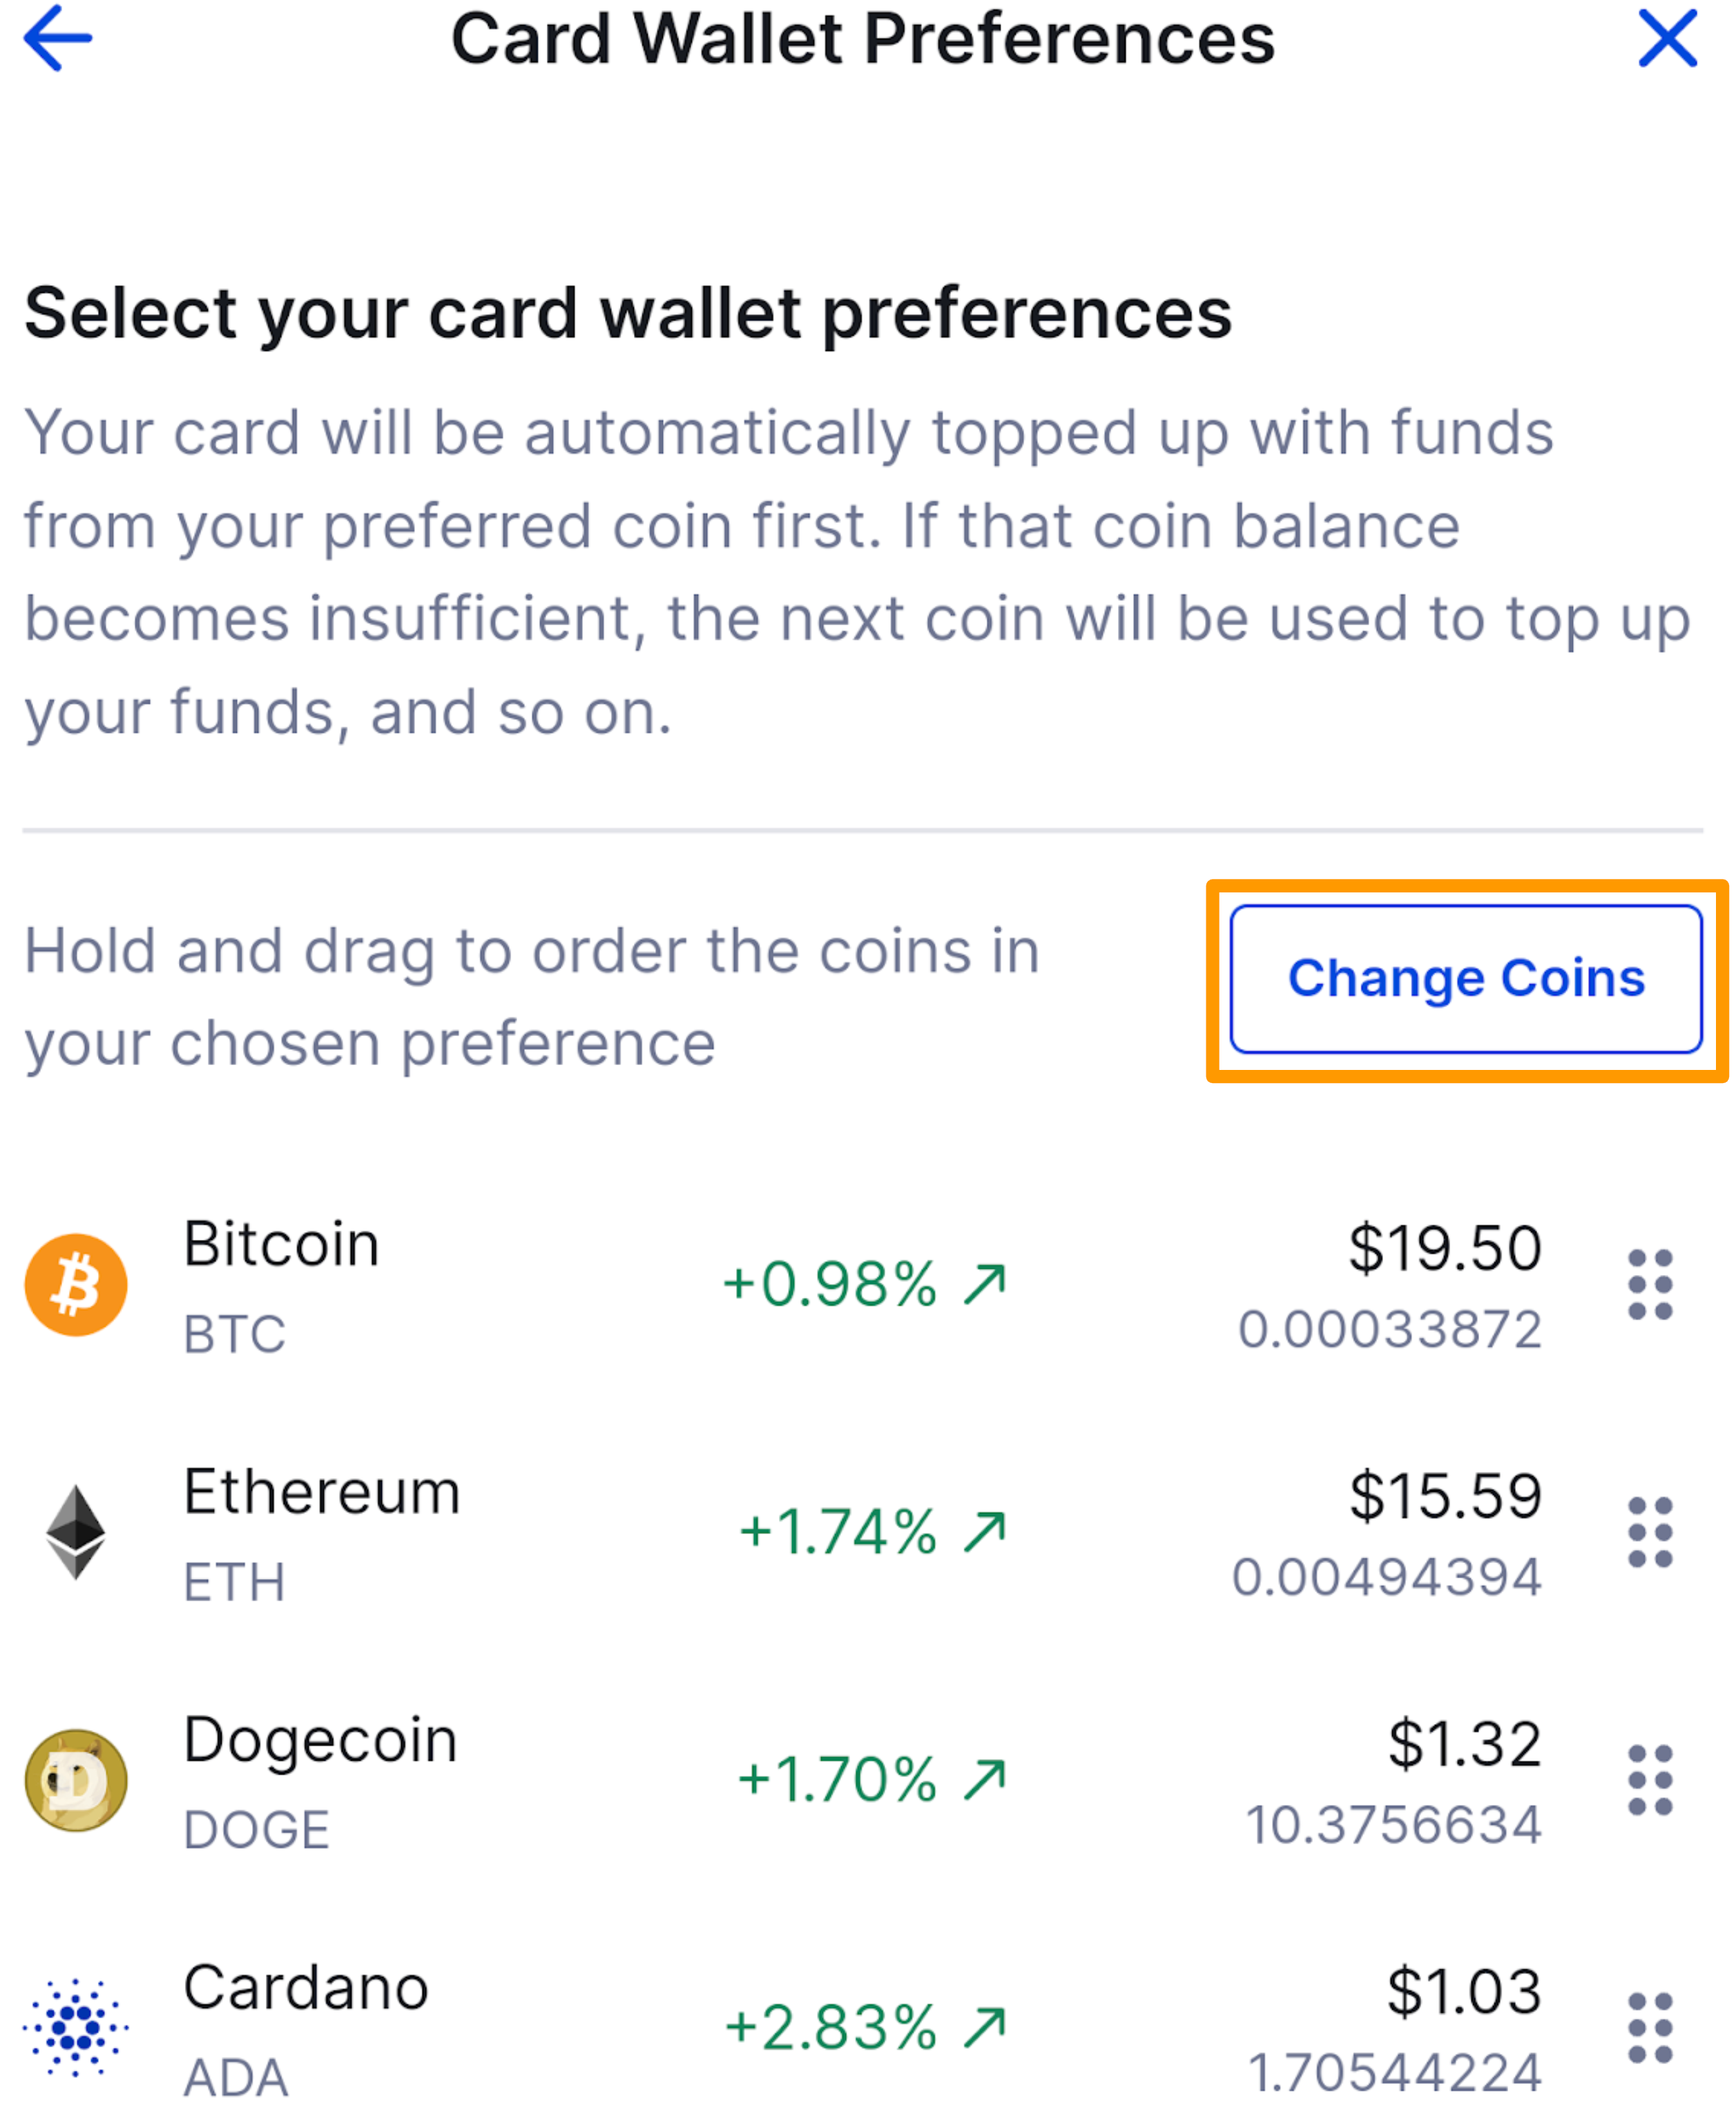Image resolution: width=1736 pixels, height=2115 pixels.
Task: Grab the drag handle next to Bitcoin
Action: pyautogui.click(x=1650, y=1286)
